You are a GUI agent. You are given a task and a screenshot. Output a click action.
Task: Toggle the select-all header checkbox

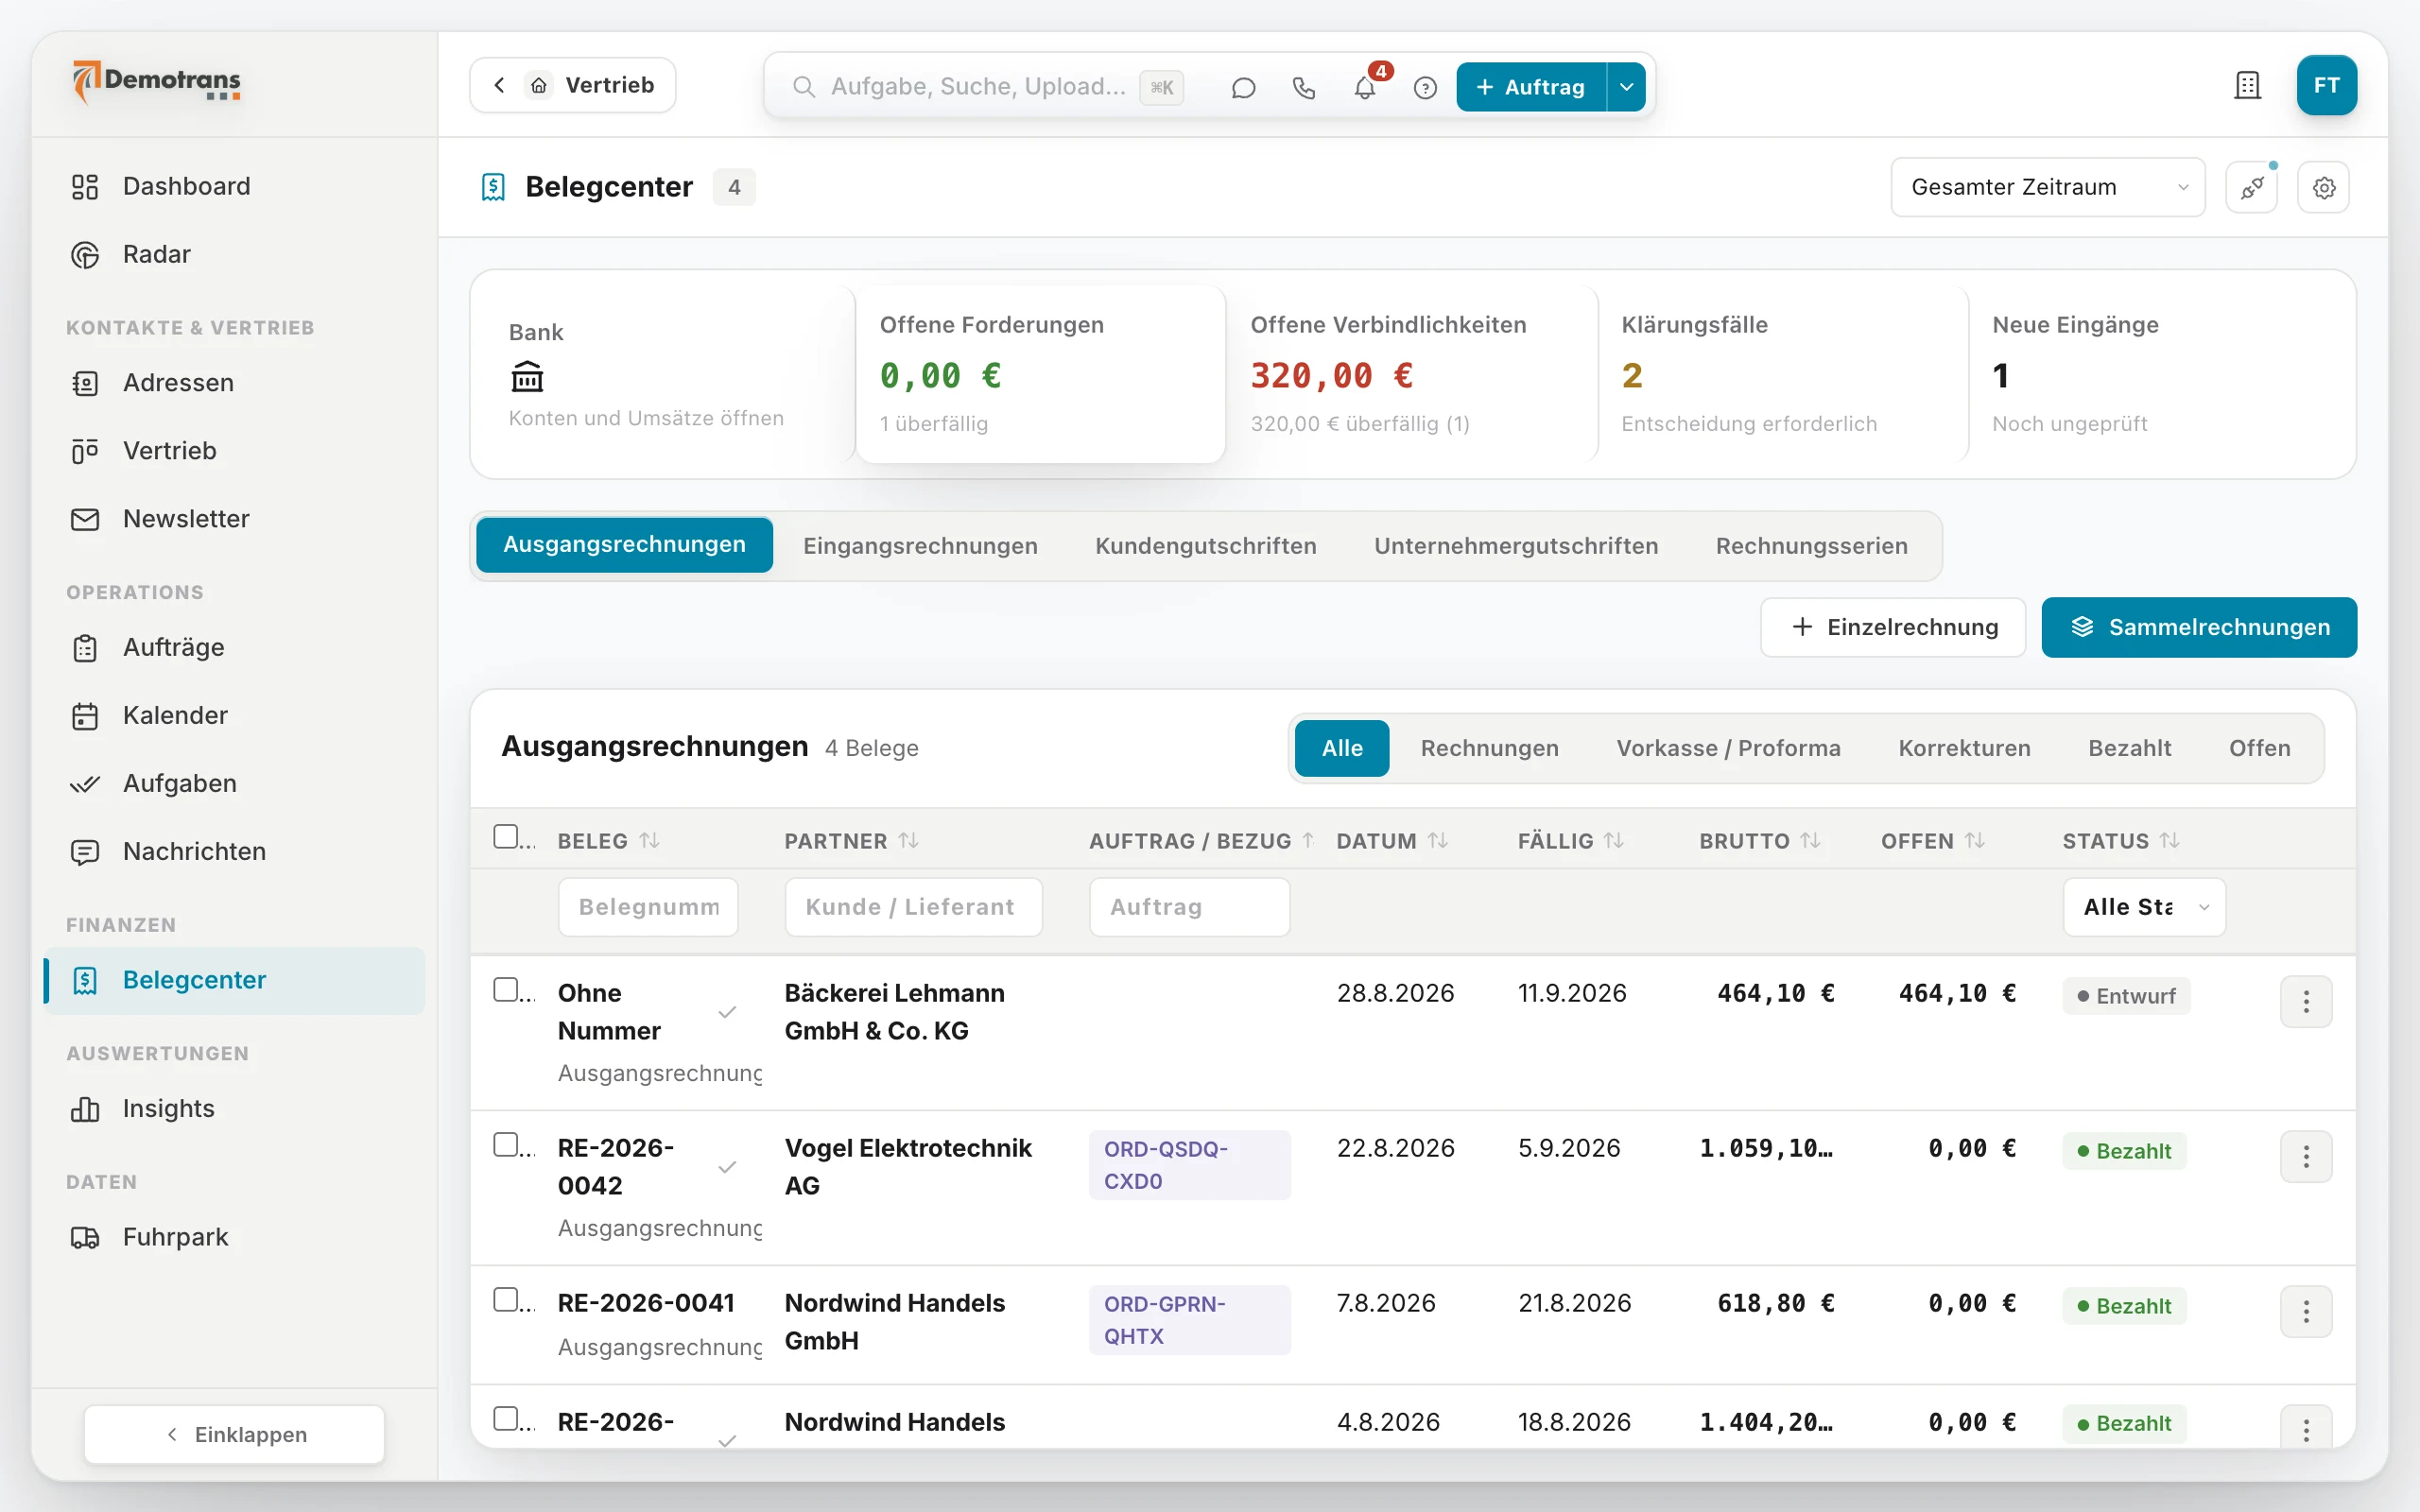[x=506, y=837]
